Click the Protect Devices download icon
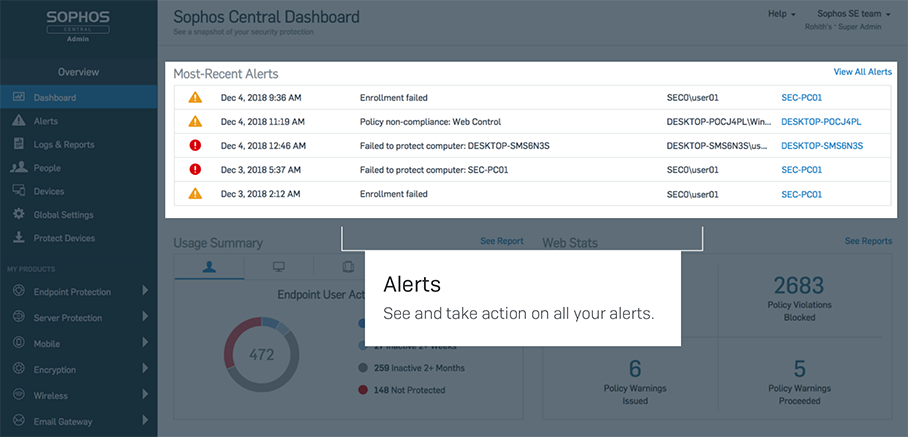The image size is (908, 437). click(19, 238)
